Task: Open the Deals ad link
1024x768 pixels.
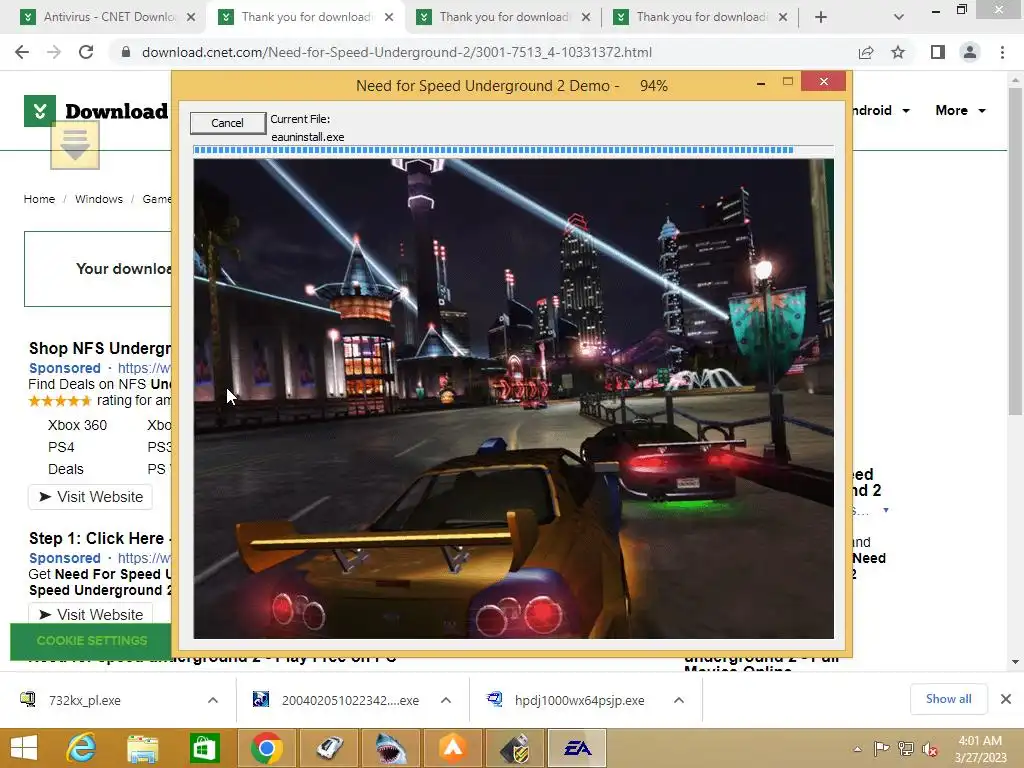Action: [65, 470]
